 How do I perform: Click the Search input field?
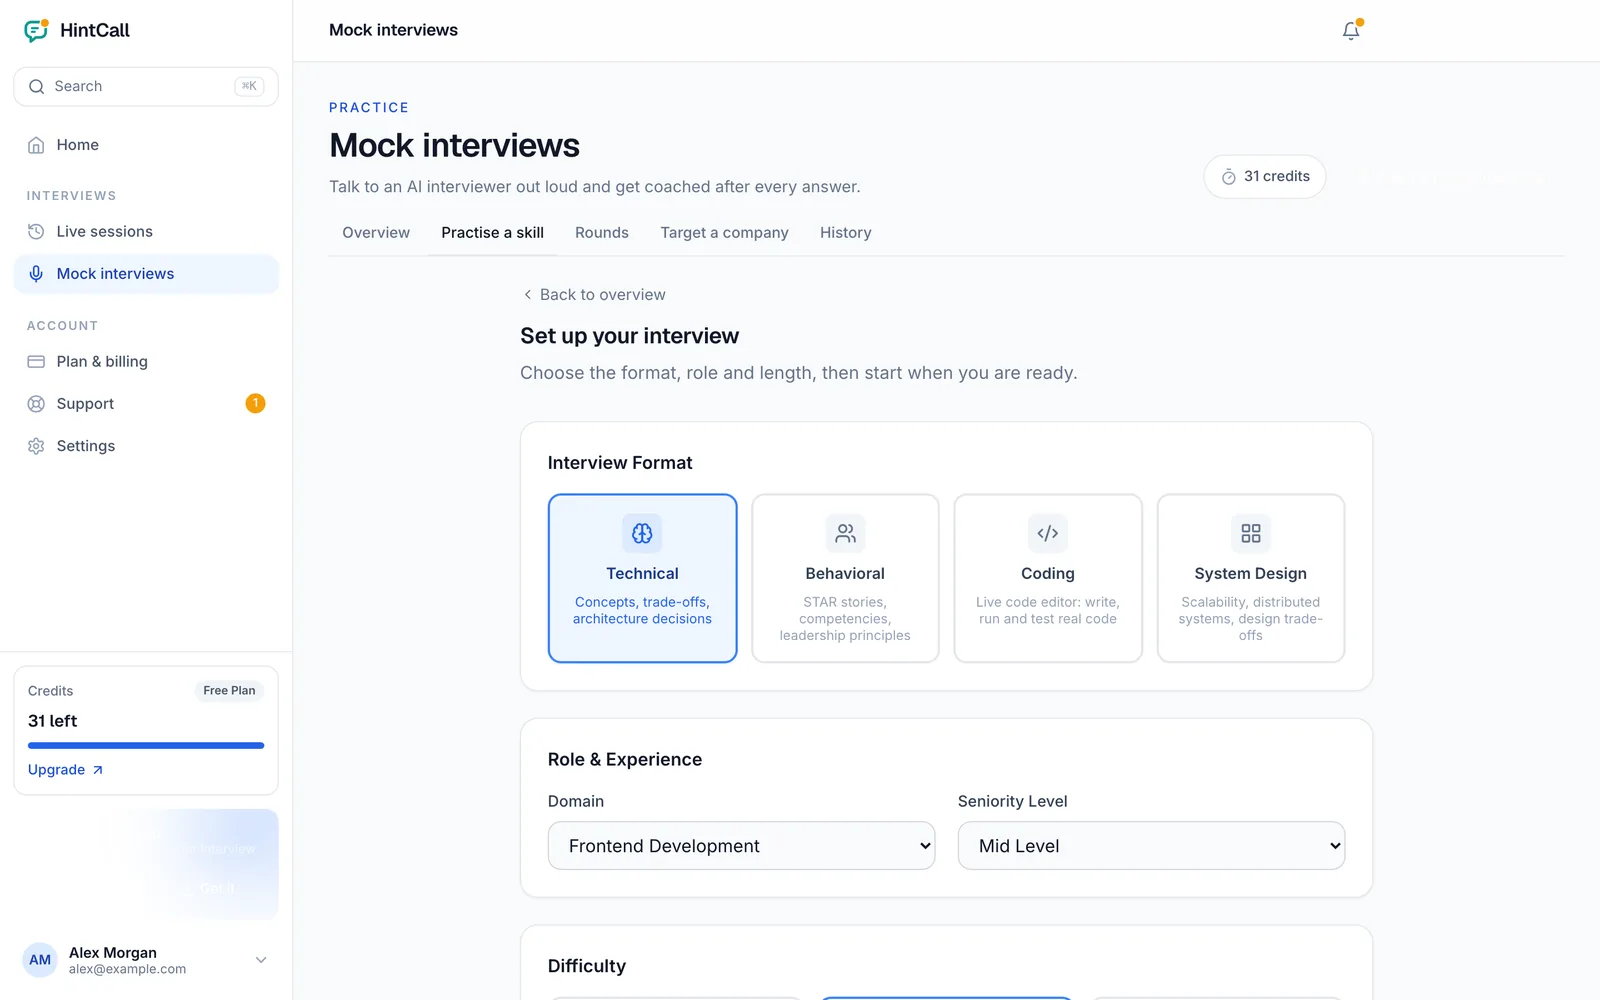[146, 87]
